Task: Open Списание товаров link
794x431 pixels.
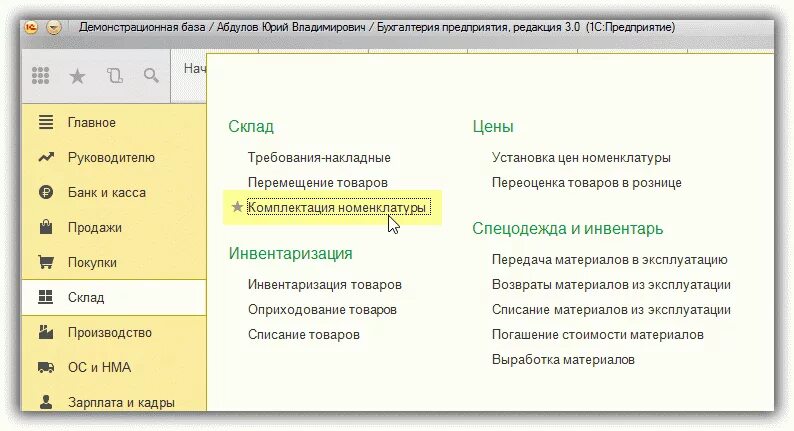Action: click(x=304, y=335)
